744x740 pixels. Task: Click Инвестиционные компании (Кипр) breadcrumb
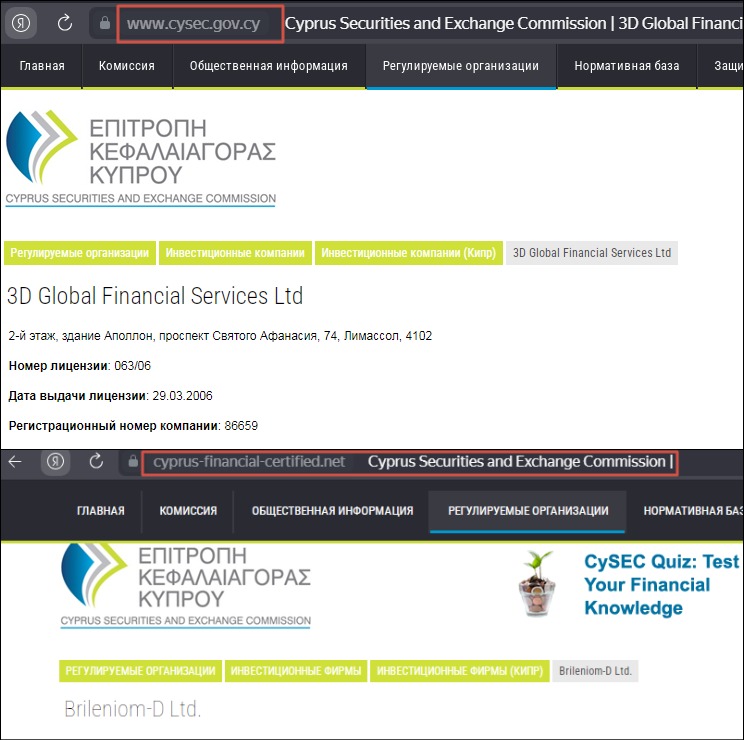click(409, 253)
